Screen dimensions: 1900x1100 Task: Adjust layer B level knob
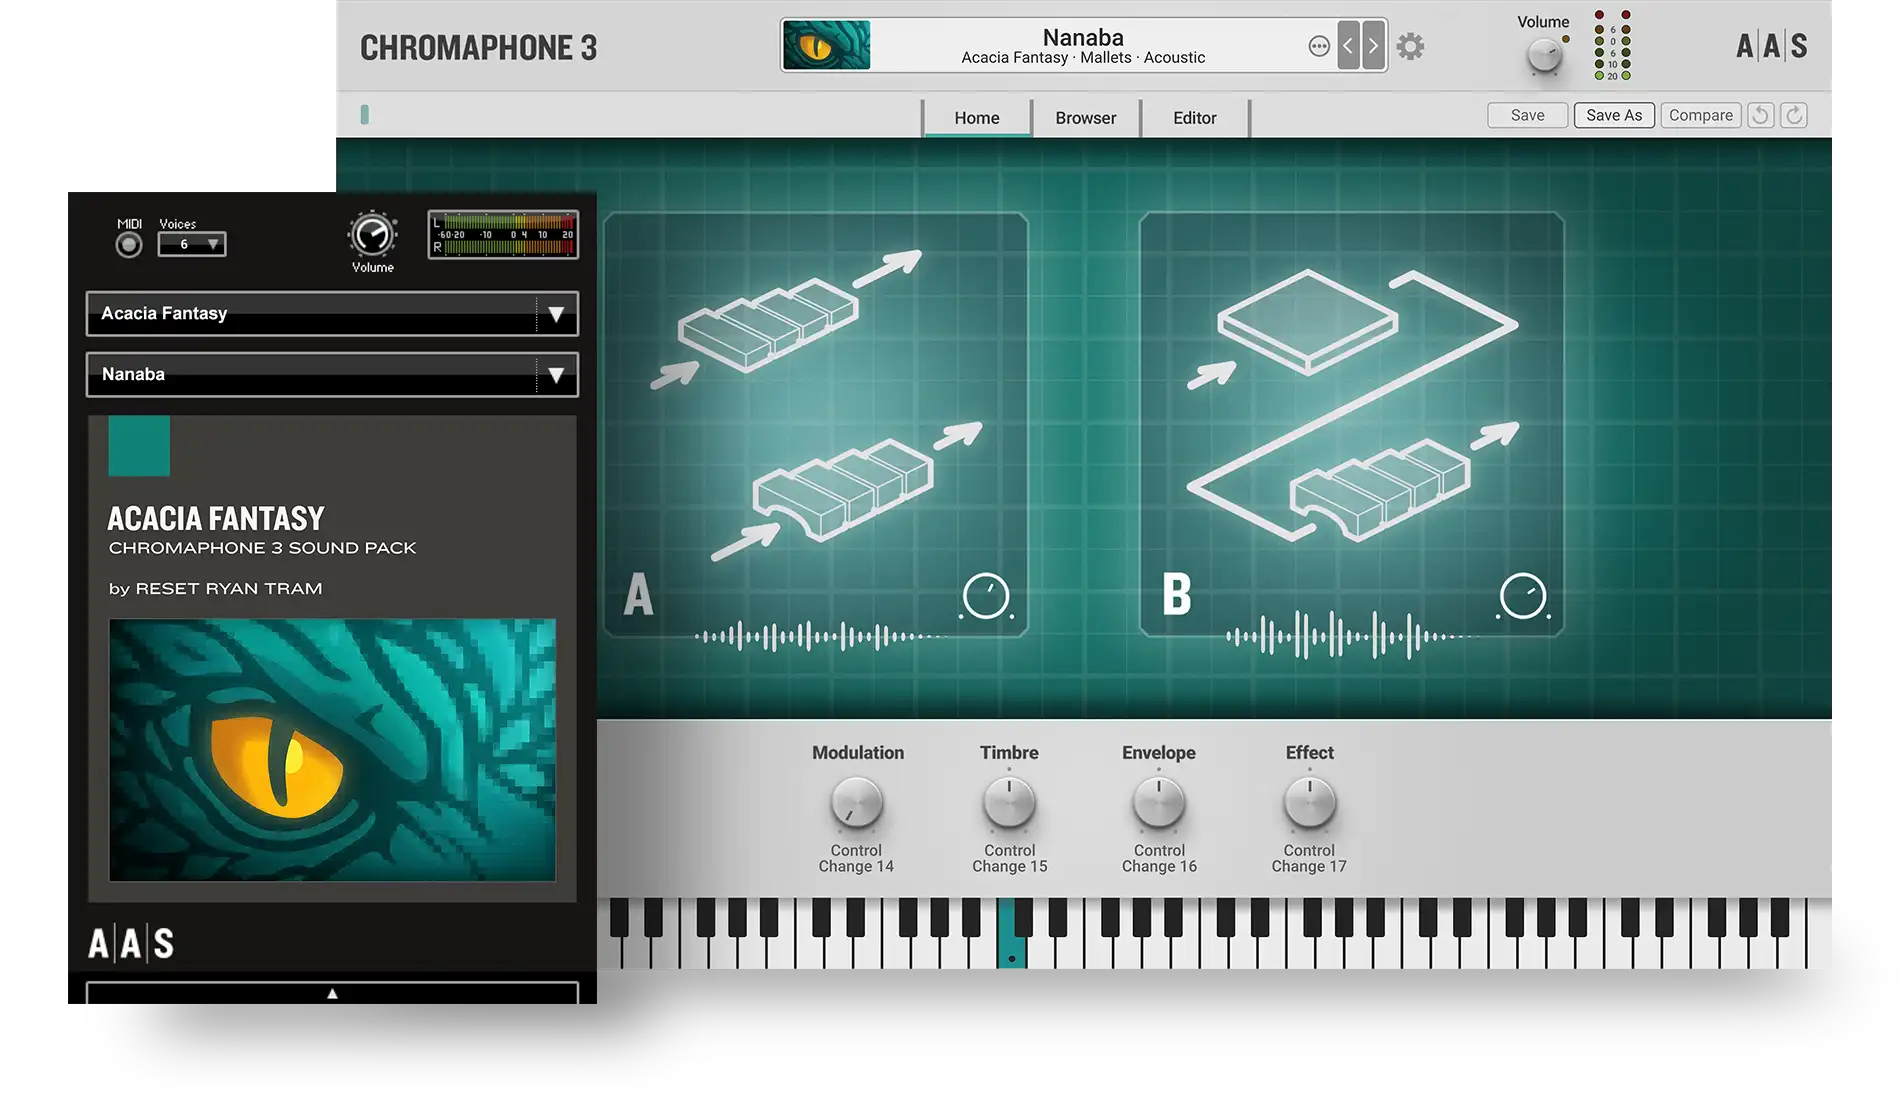1523,597
